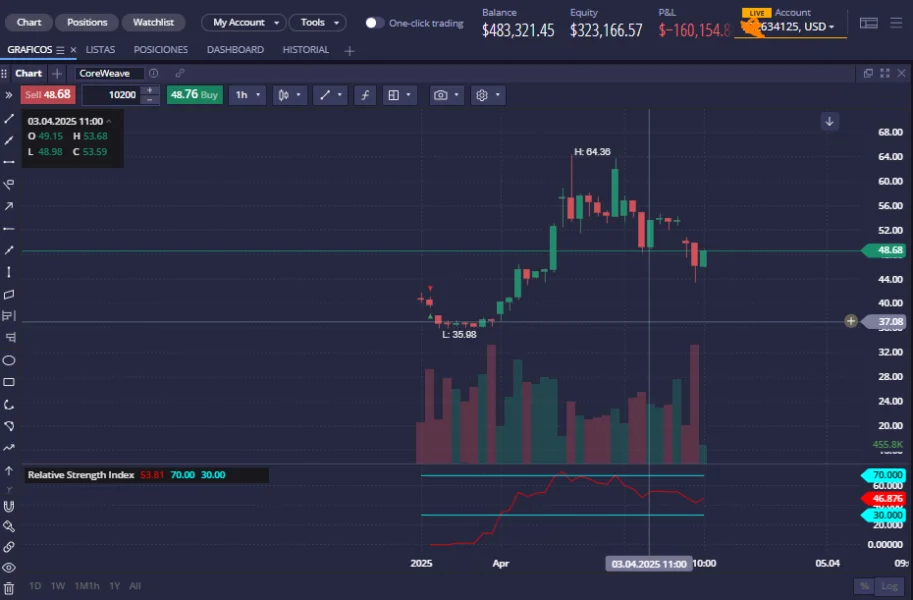913x600 pixels.
Task: Increase quantity with the plus stepper
Action: coord(150,90)
